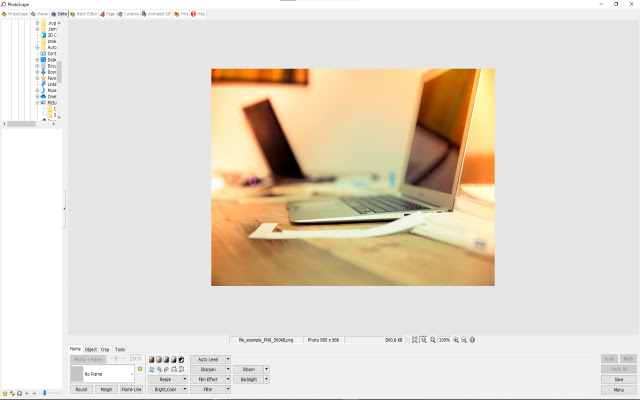Expand the Desktop folder in tree
Image resolution: width=640 pixels, height=400 pixels.
click(x=37, y=60)
